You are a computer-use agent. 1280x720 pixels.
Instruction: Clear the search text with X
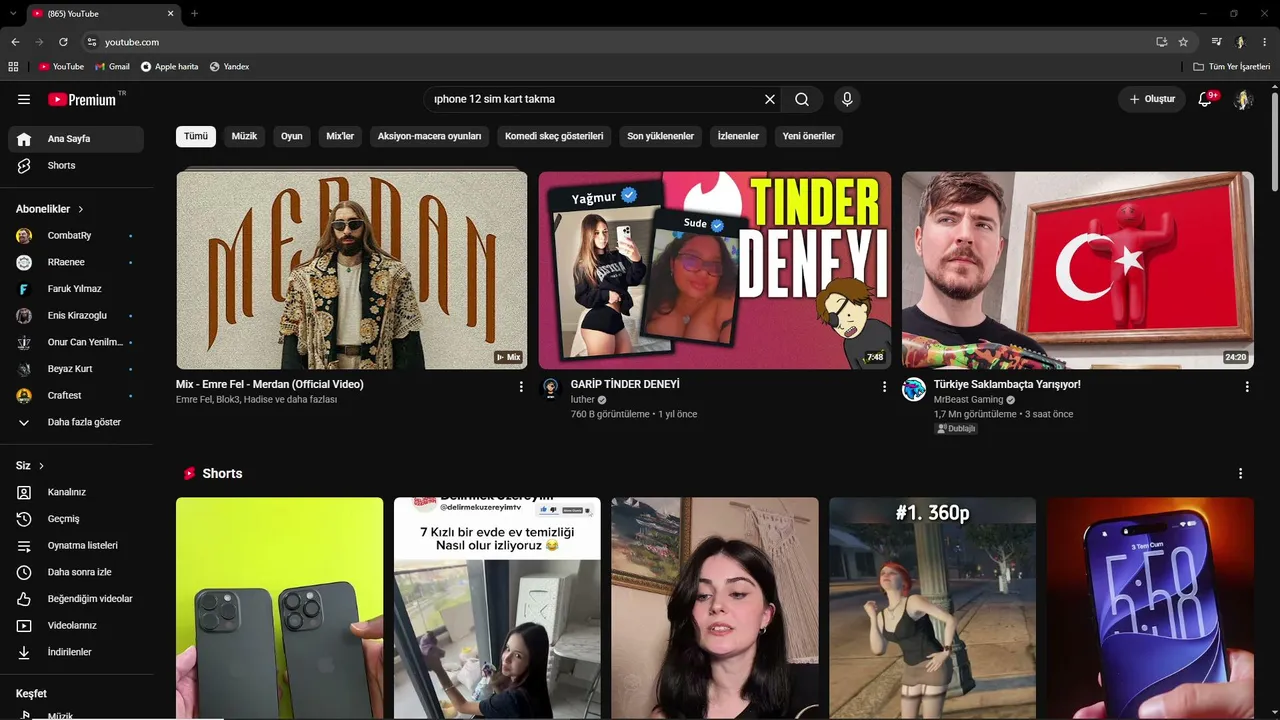point(770,99)
